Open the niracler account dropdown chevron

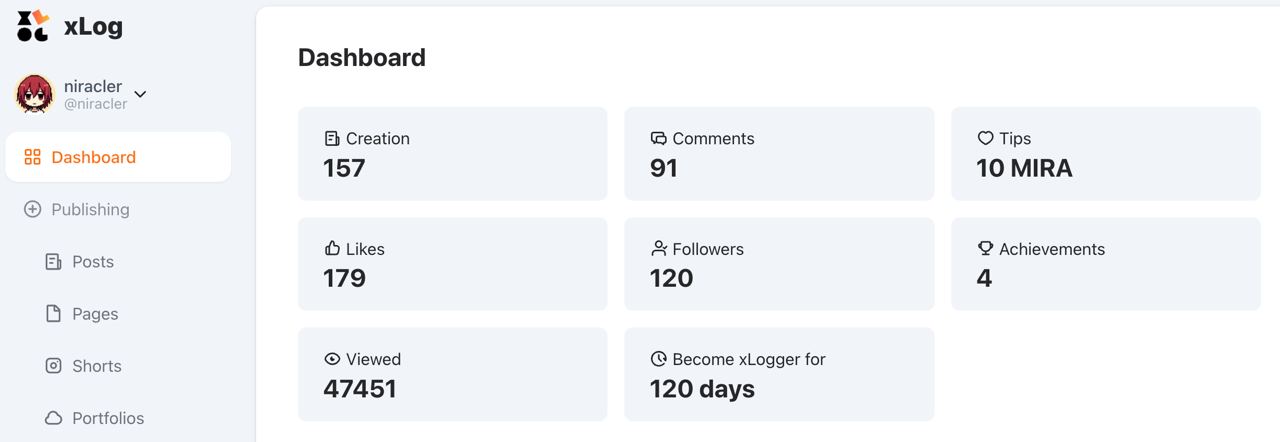click(x=140, y=94)
